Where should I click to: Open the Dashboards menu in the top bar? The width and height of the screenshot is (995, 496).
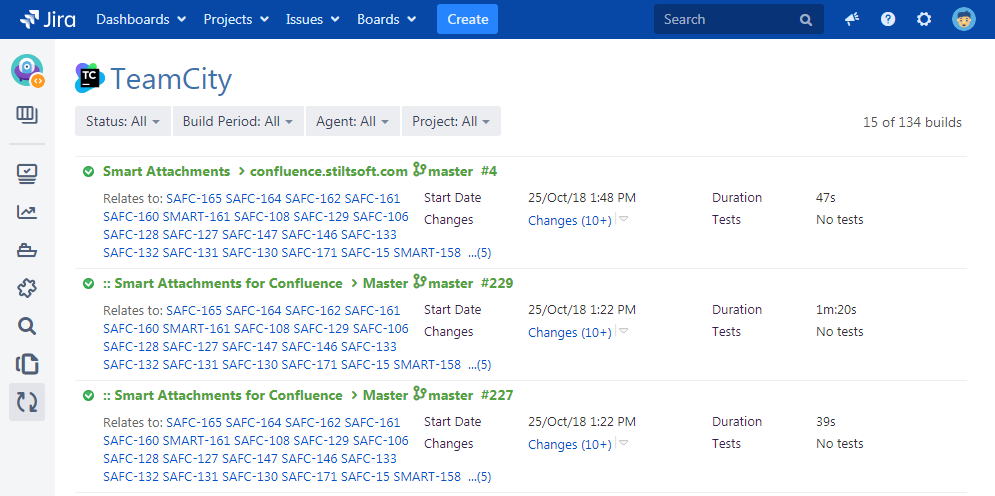tap(141, 19)
